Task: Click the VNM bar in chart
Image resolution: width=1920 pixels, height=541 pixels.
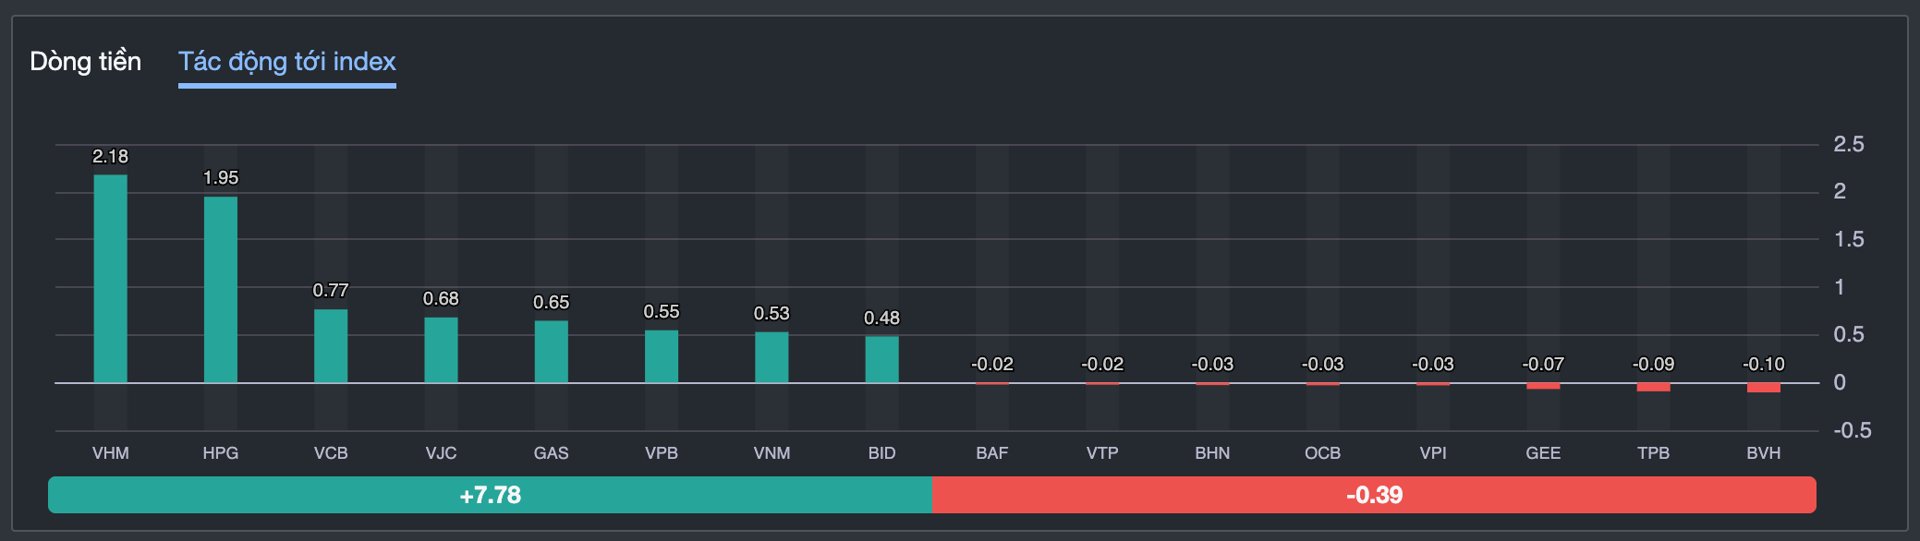Action: (x=771, y=358)
